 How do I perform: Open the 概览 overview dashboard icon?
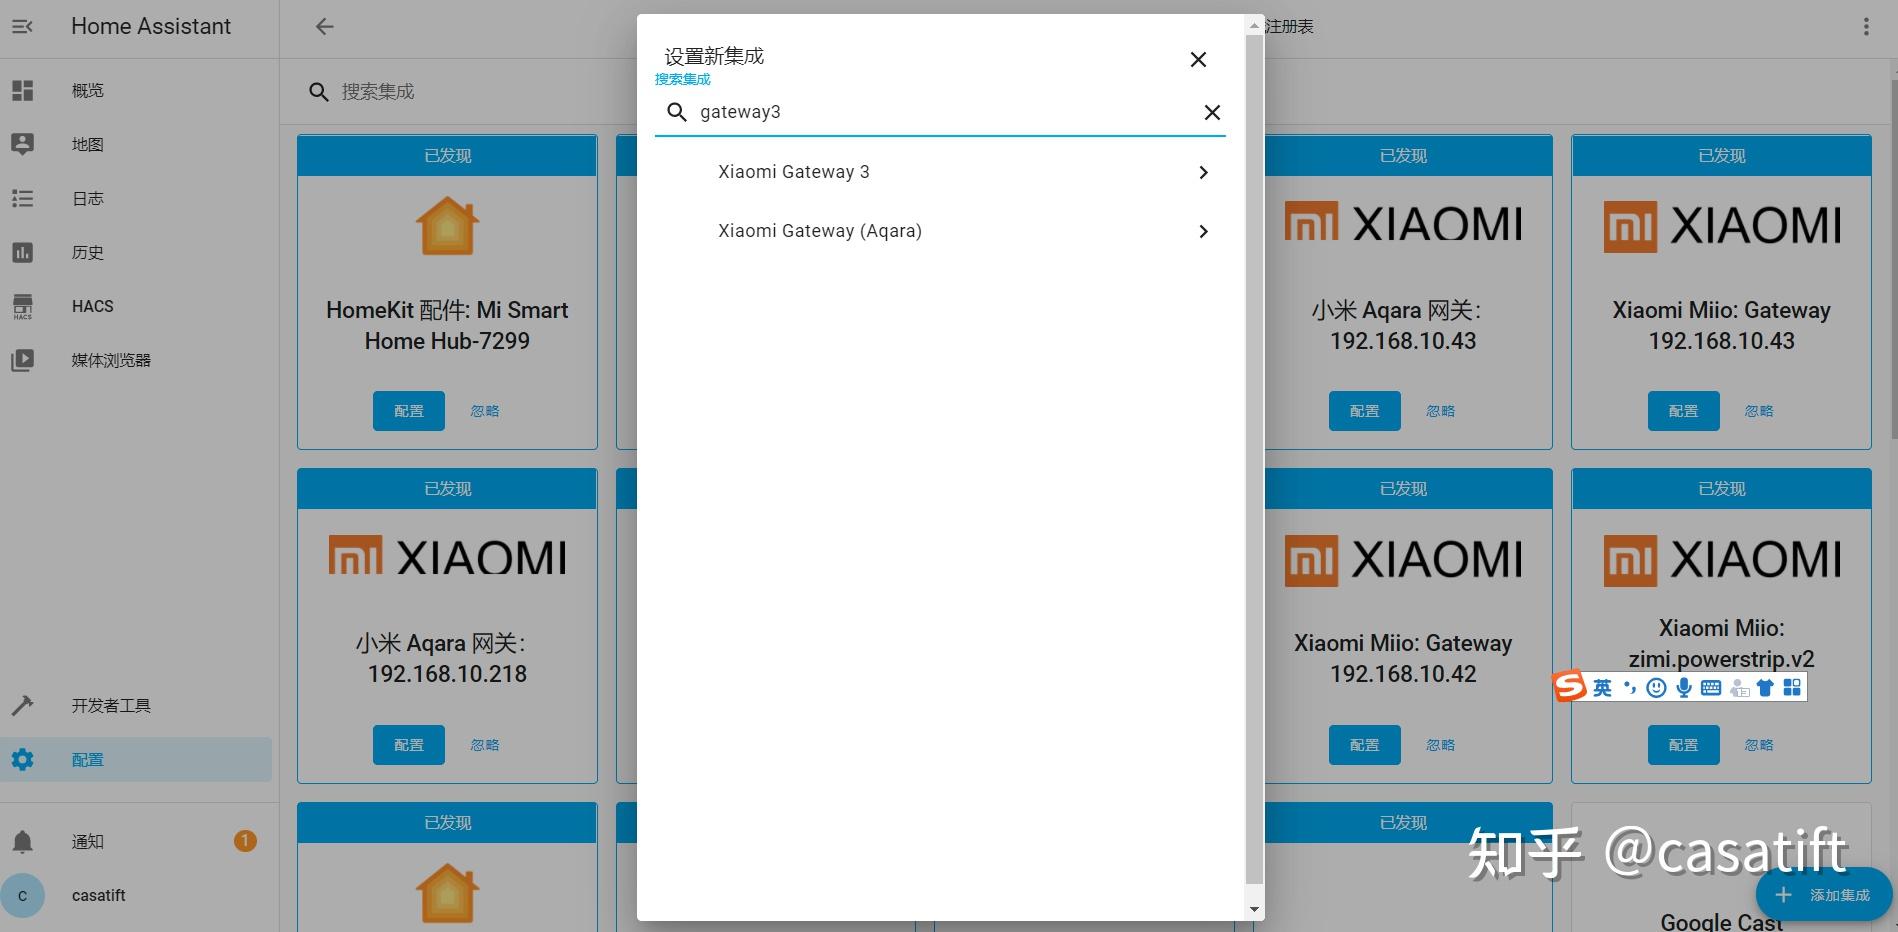(x=22, y=91)
